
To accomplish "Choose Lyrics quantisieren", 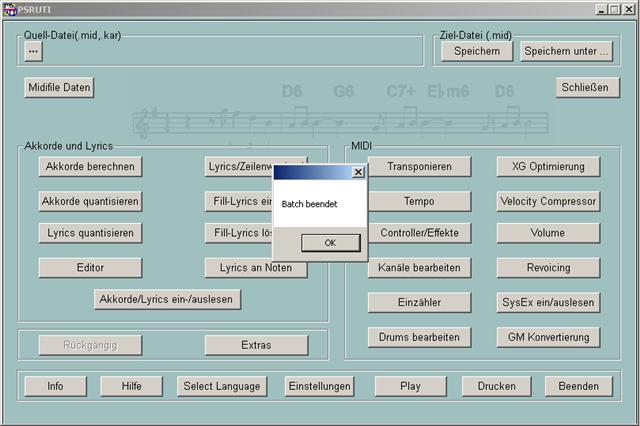I will [90, 233].
